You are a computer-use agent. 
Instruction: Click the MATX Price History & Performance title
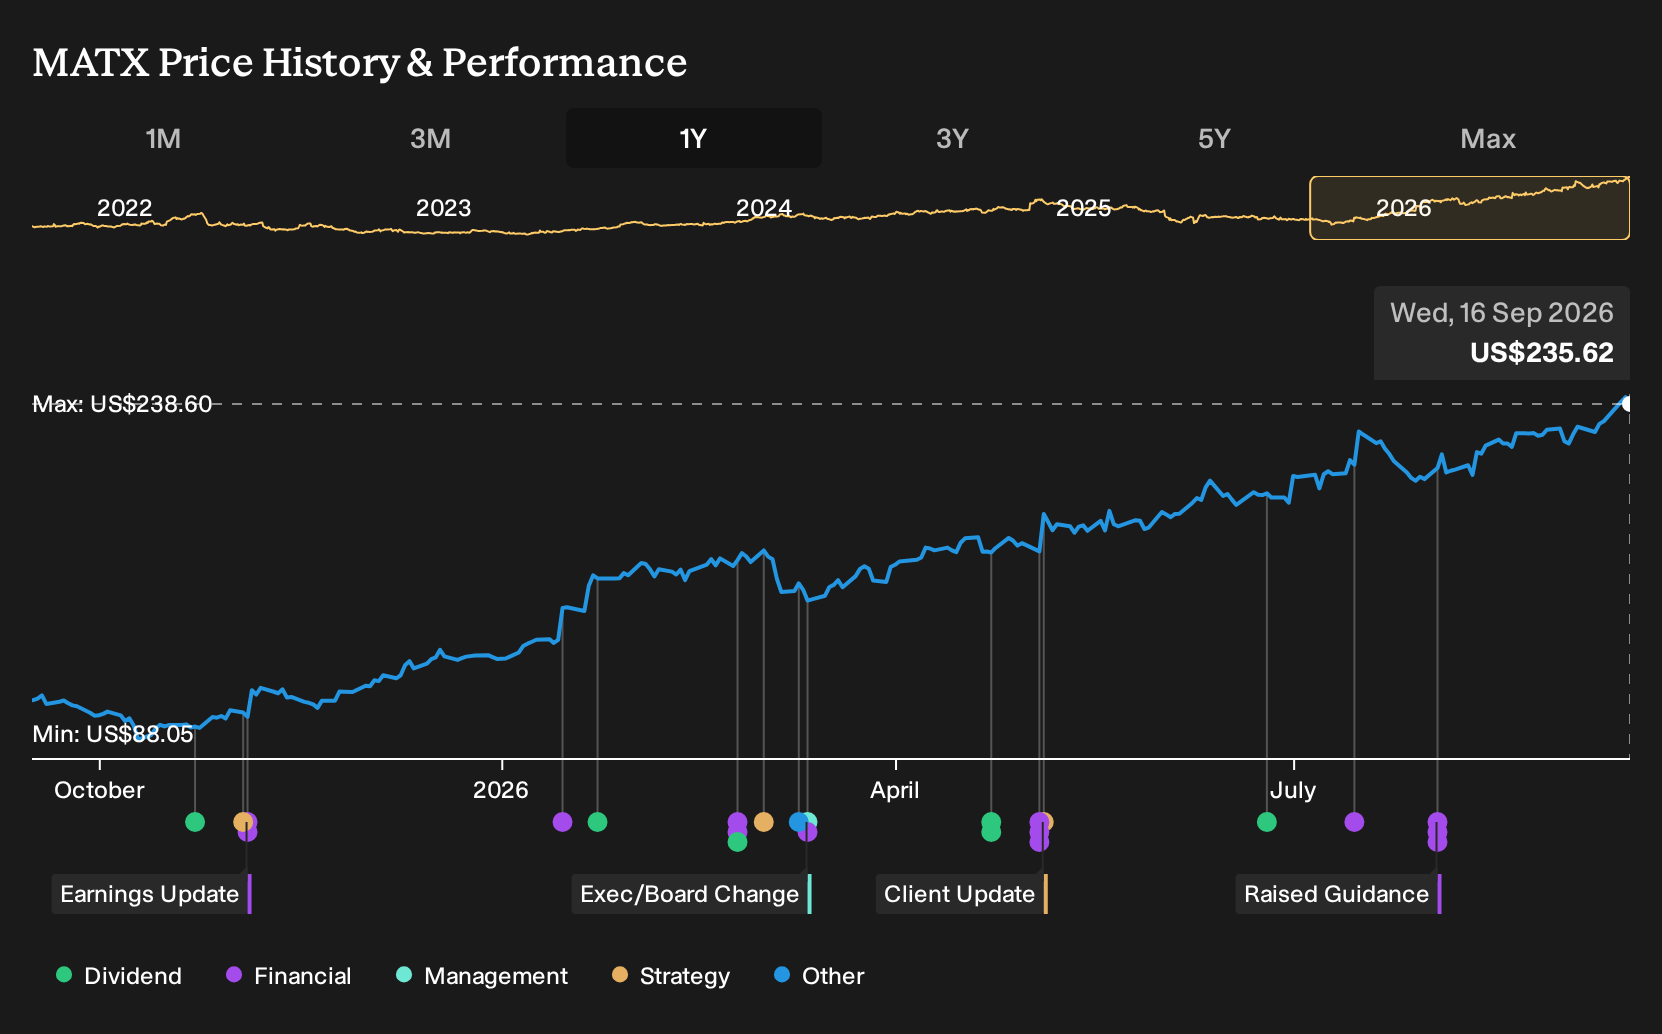click(x=360, y=62)
